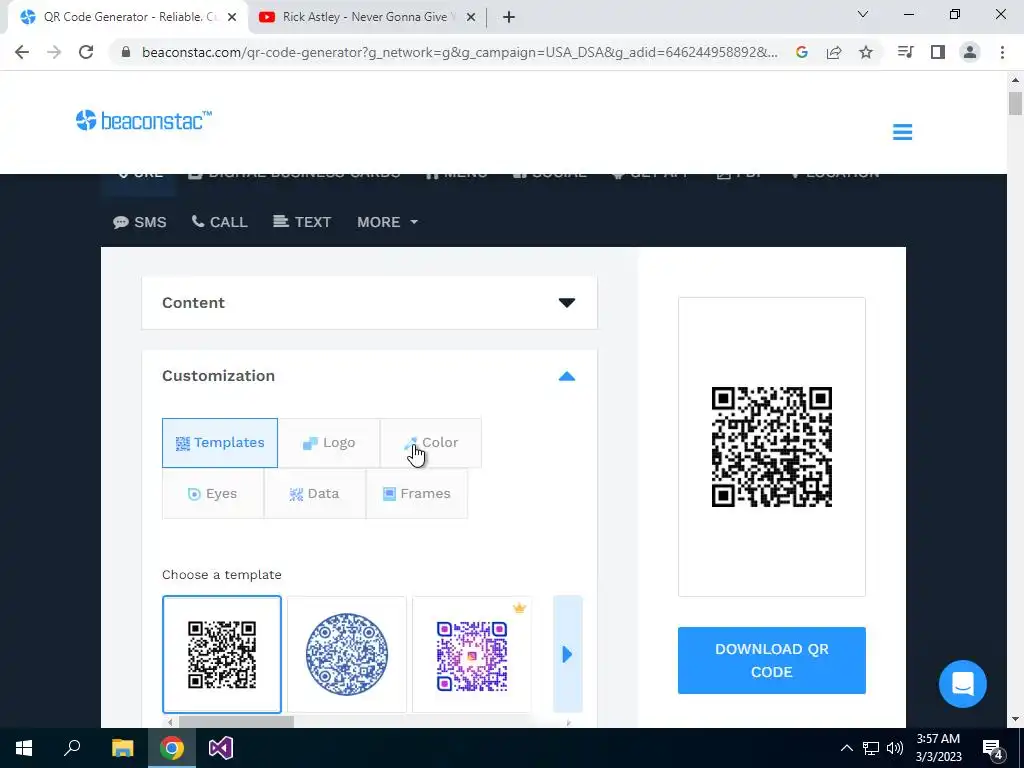
Task: View site information lock icon
Action: [x=126, y=52]
